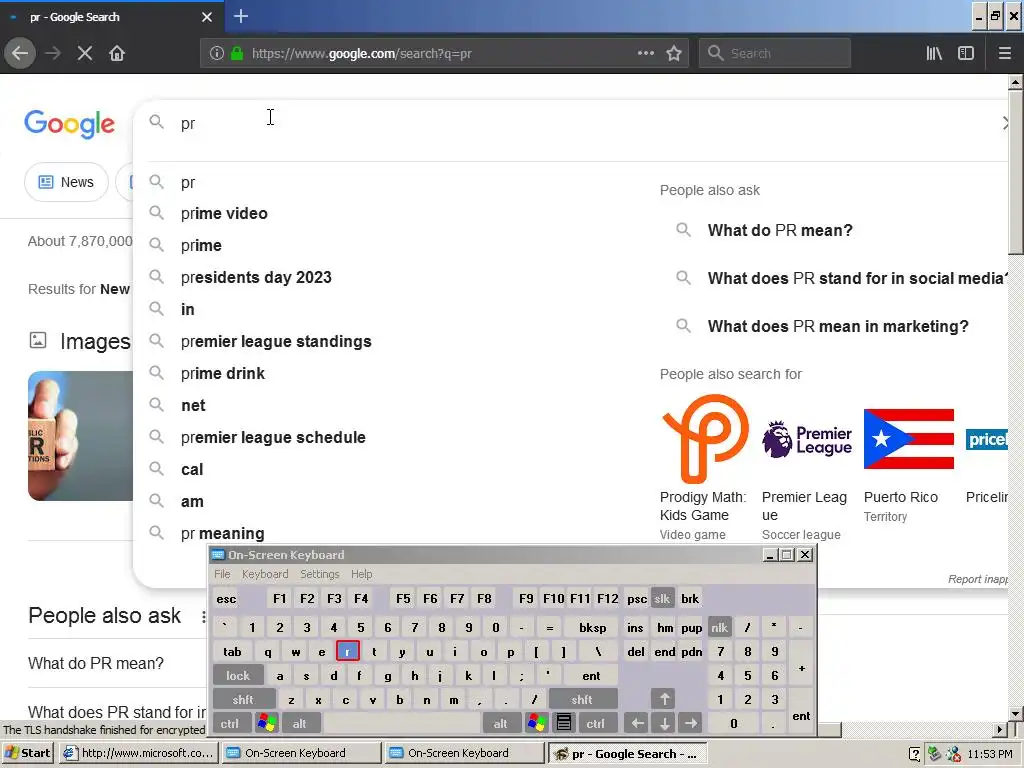The image size is (1024, 768).
Task: Go back with the Firefox back arrow
Action: pyautogui.click(x=20, y=53)
